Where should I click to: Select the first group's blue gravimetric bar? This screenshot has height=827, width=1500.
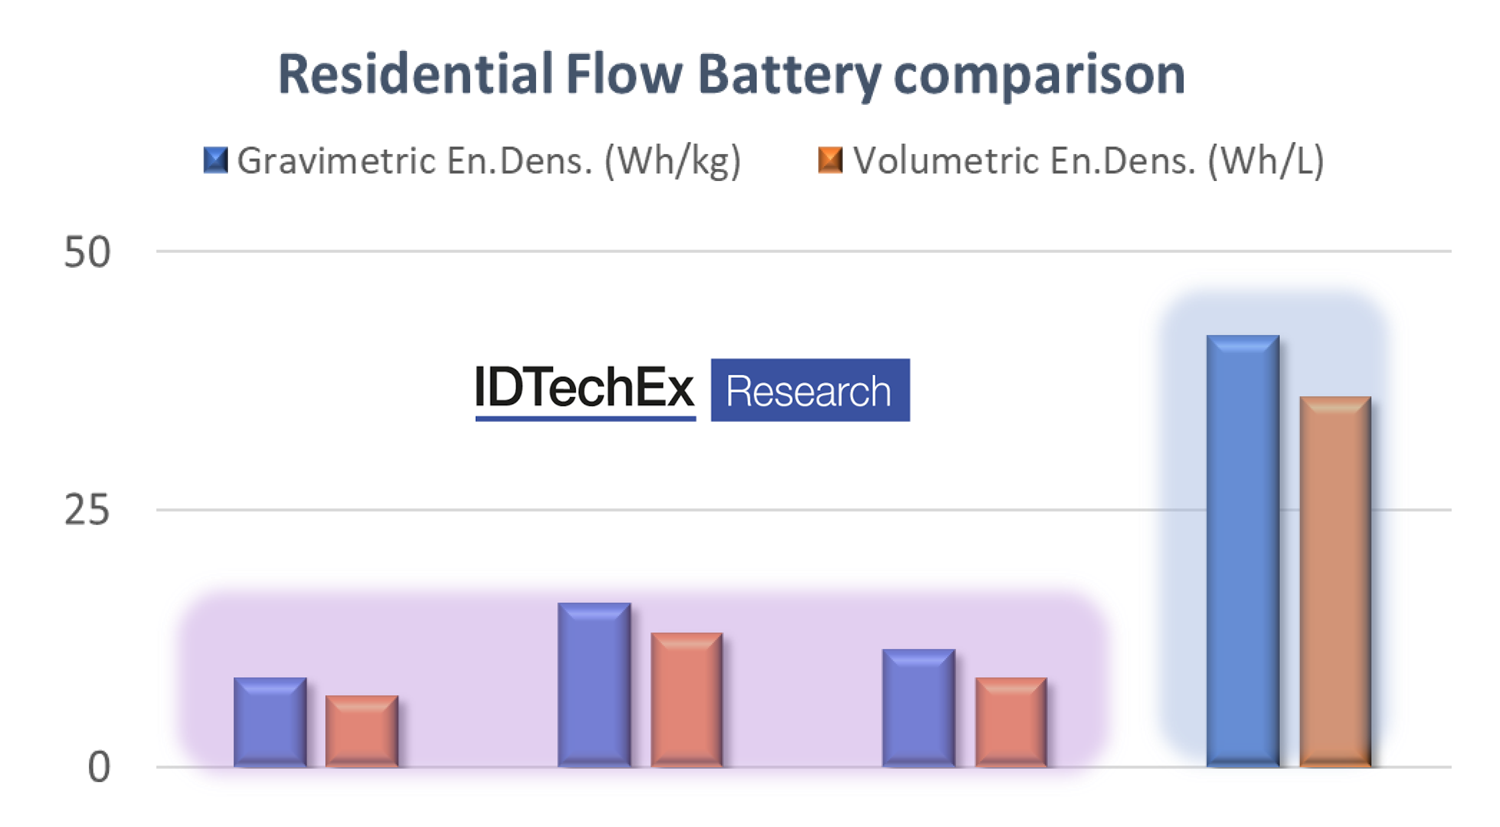pyautogui.click(x=270, y=723)
